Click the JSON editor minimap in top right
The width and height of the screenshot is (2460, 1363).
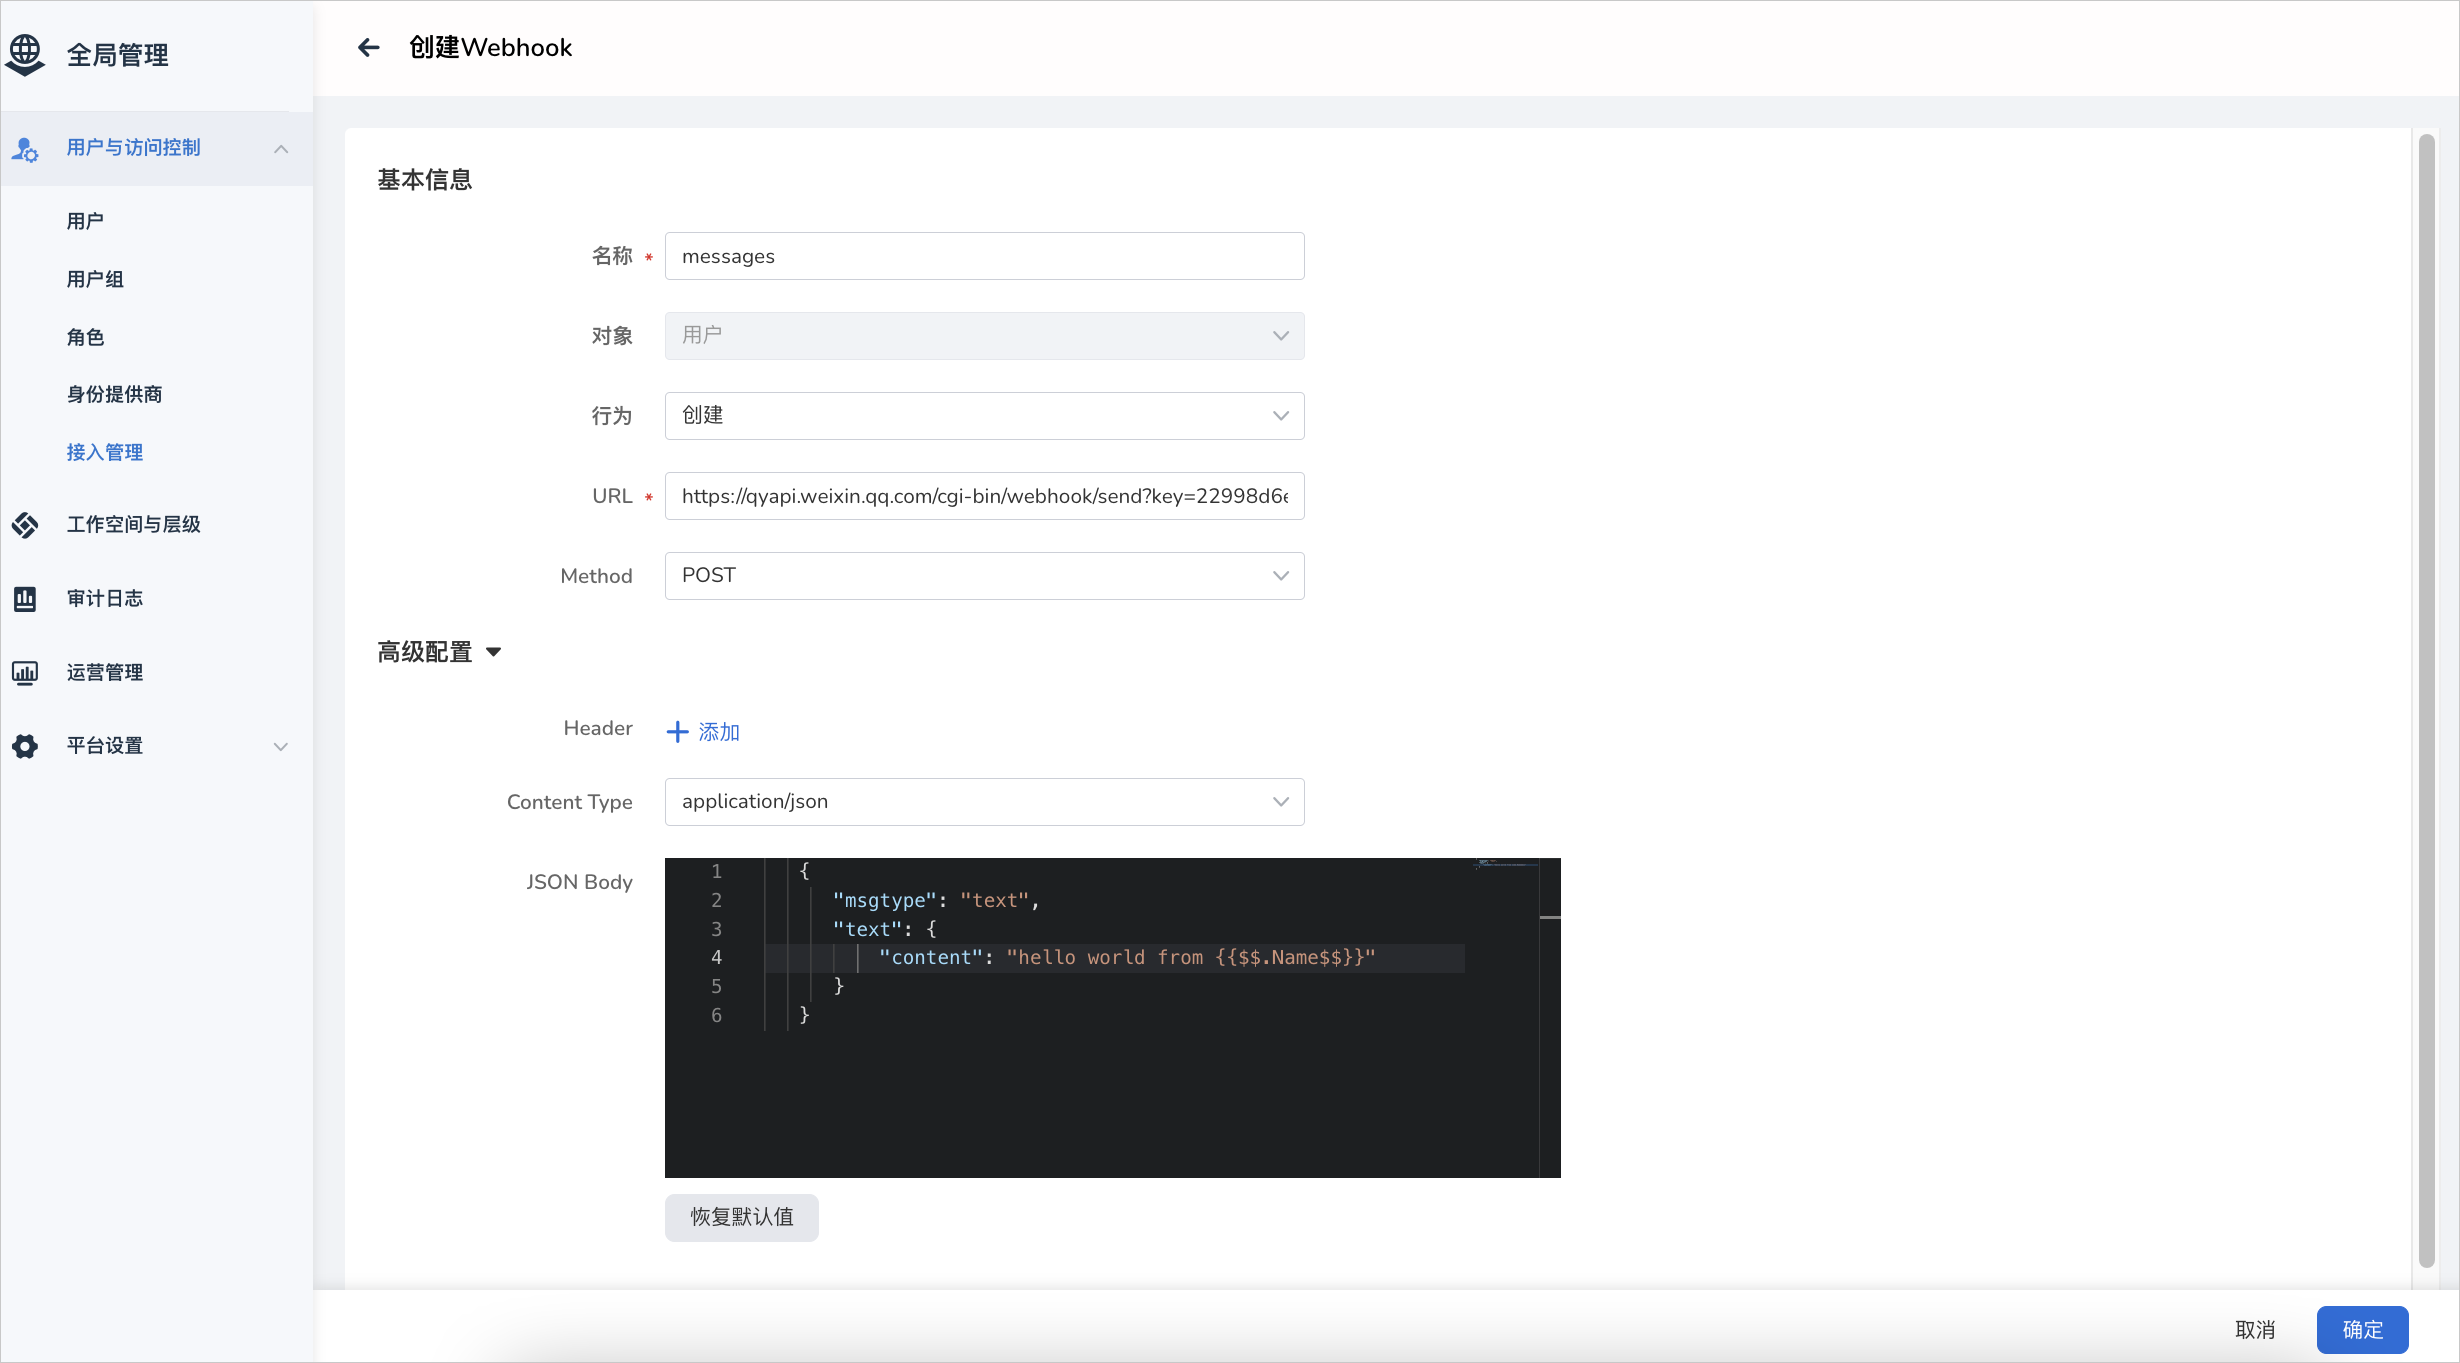pyautogui.click(x=1506, y=863)
